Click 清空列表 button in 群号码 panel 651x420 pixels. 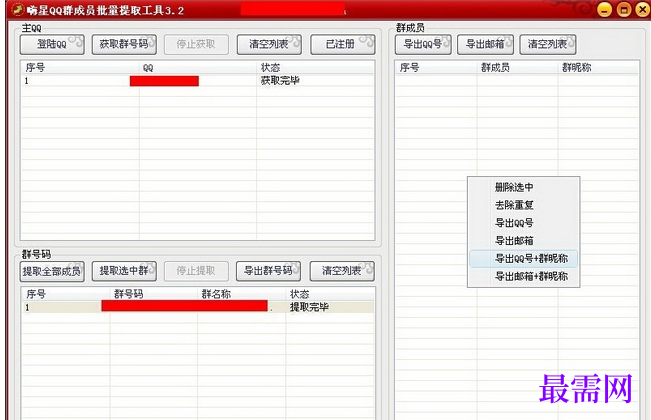342,271
